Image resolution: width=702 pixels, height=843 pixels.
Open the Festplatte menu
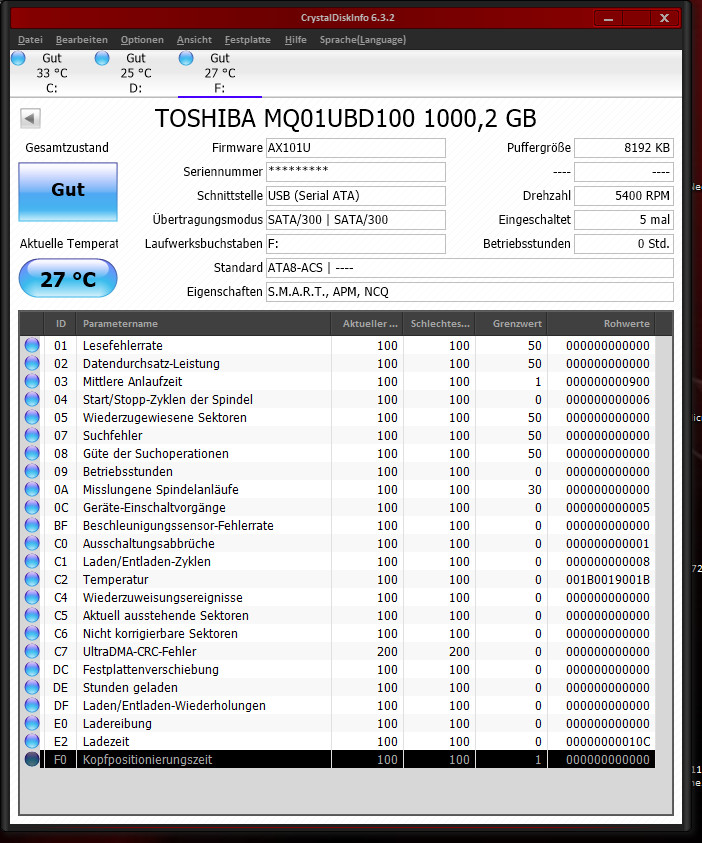tap(248, 40)
